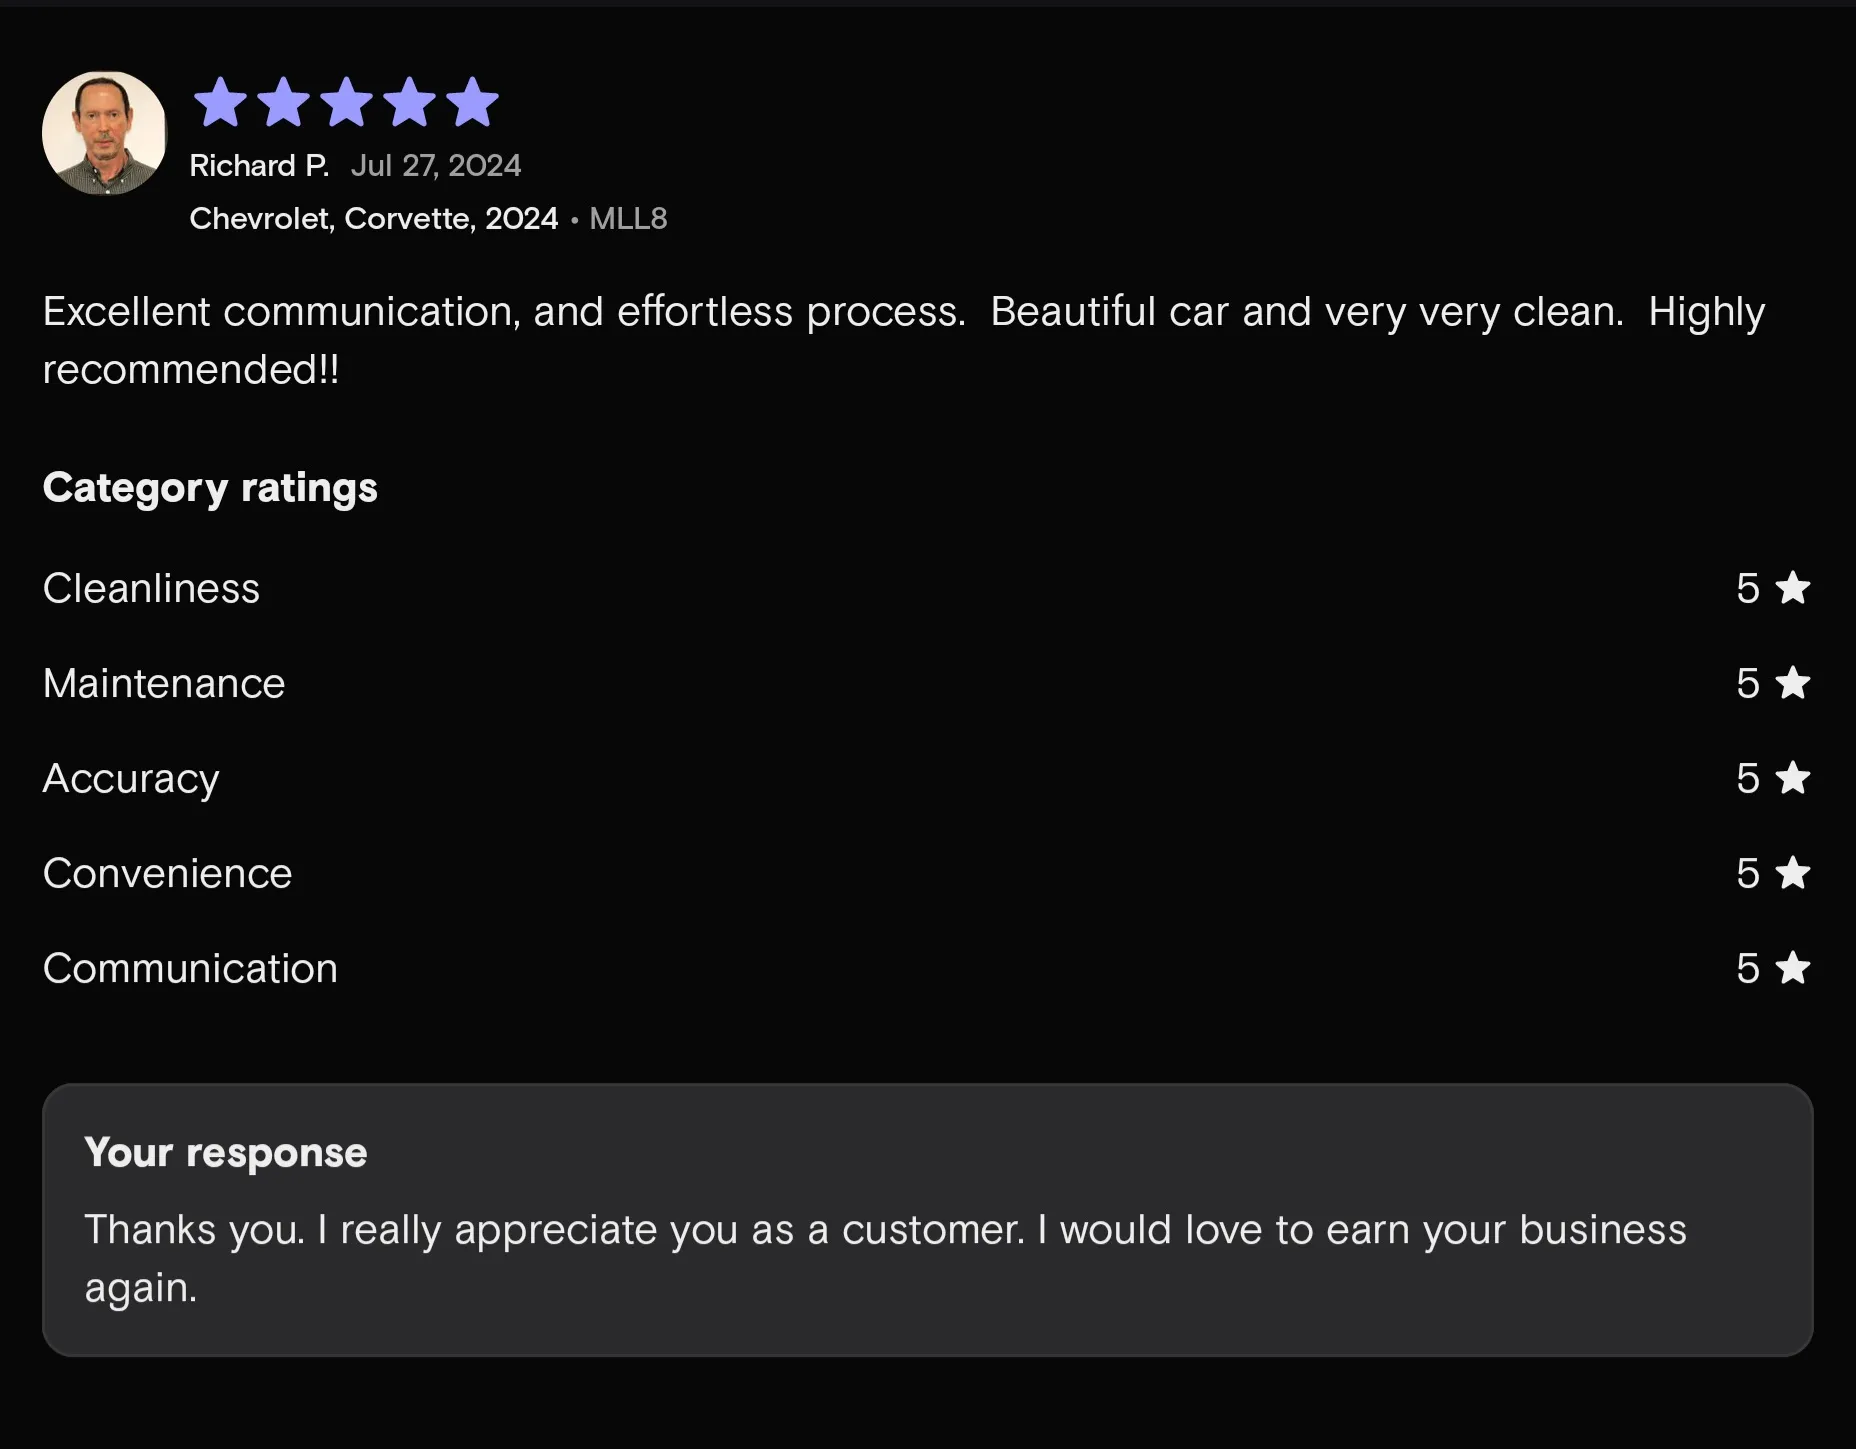
Task: Click the first purple rating star
Action: tap(220, 102)
